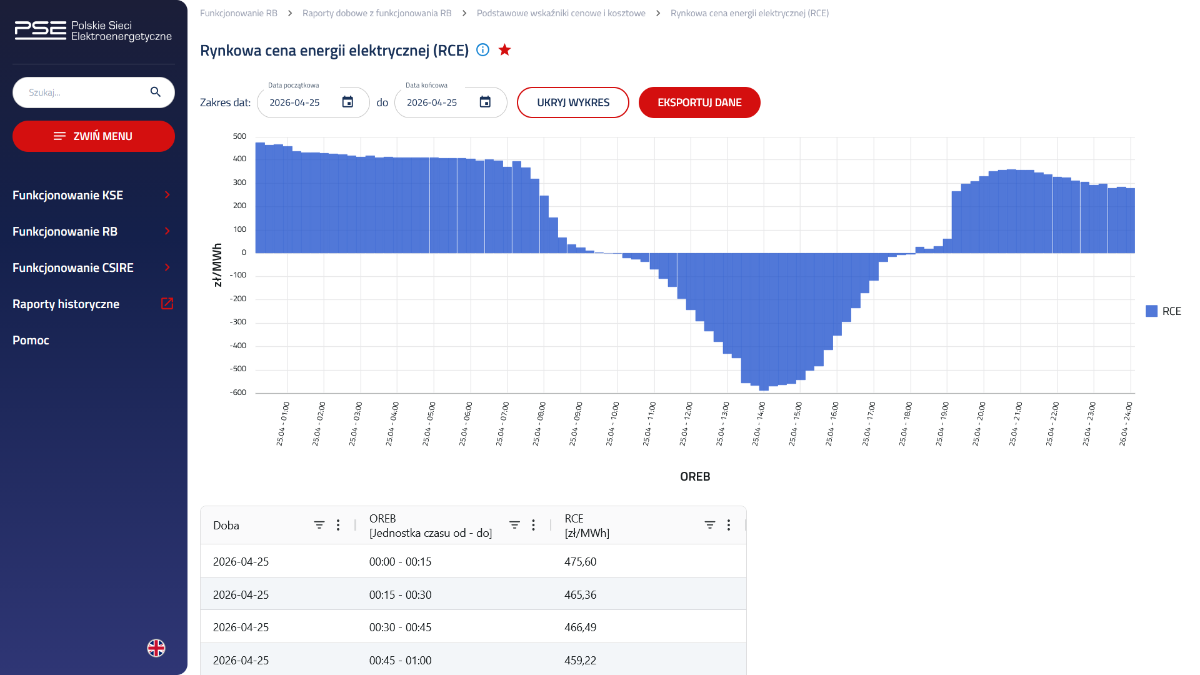Open Pomoc in the sidebar
Screen dimensions: 1200x675
click(31, 340)
